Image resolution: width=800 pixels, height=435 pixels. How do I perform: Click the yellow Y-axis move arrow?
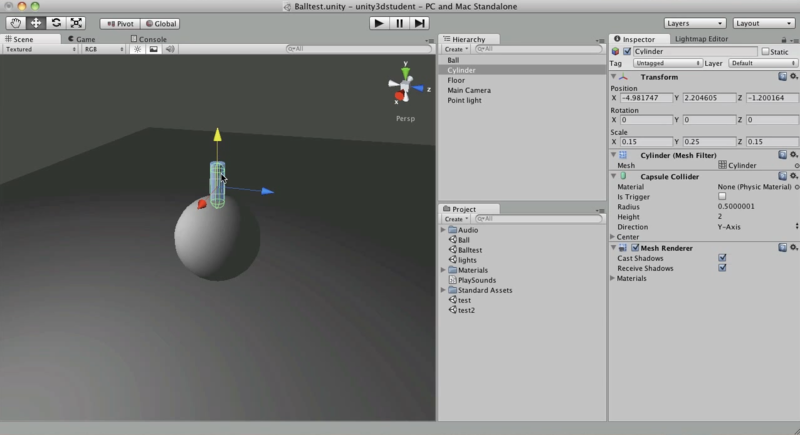click(218, 135)
